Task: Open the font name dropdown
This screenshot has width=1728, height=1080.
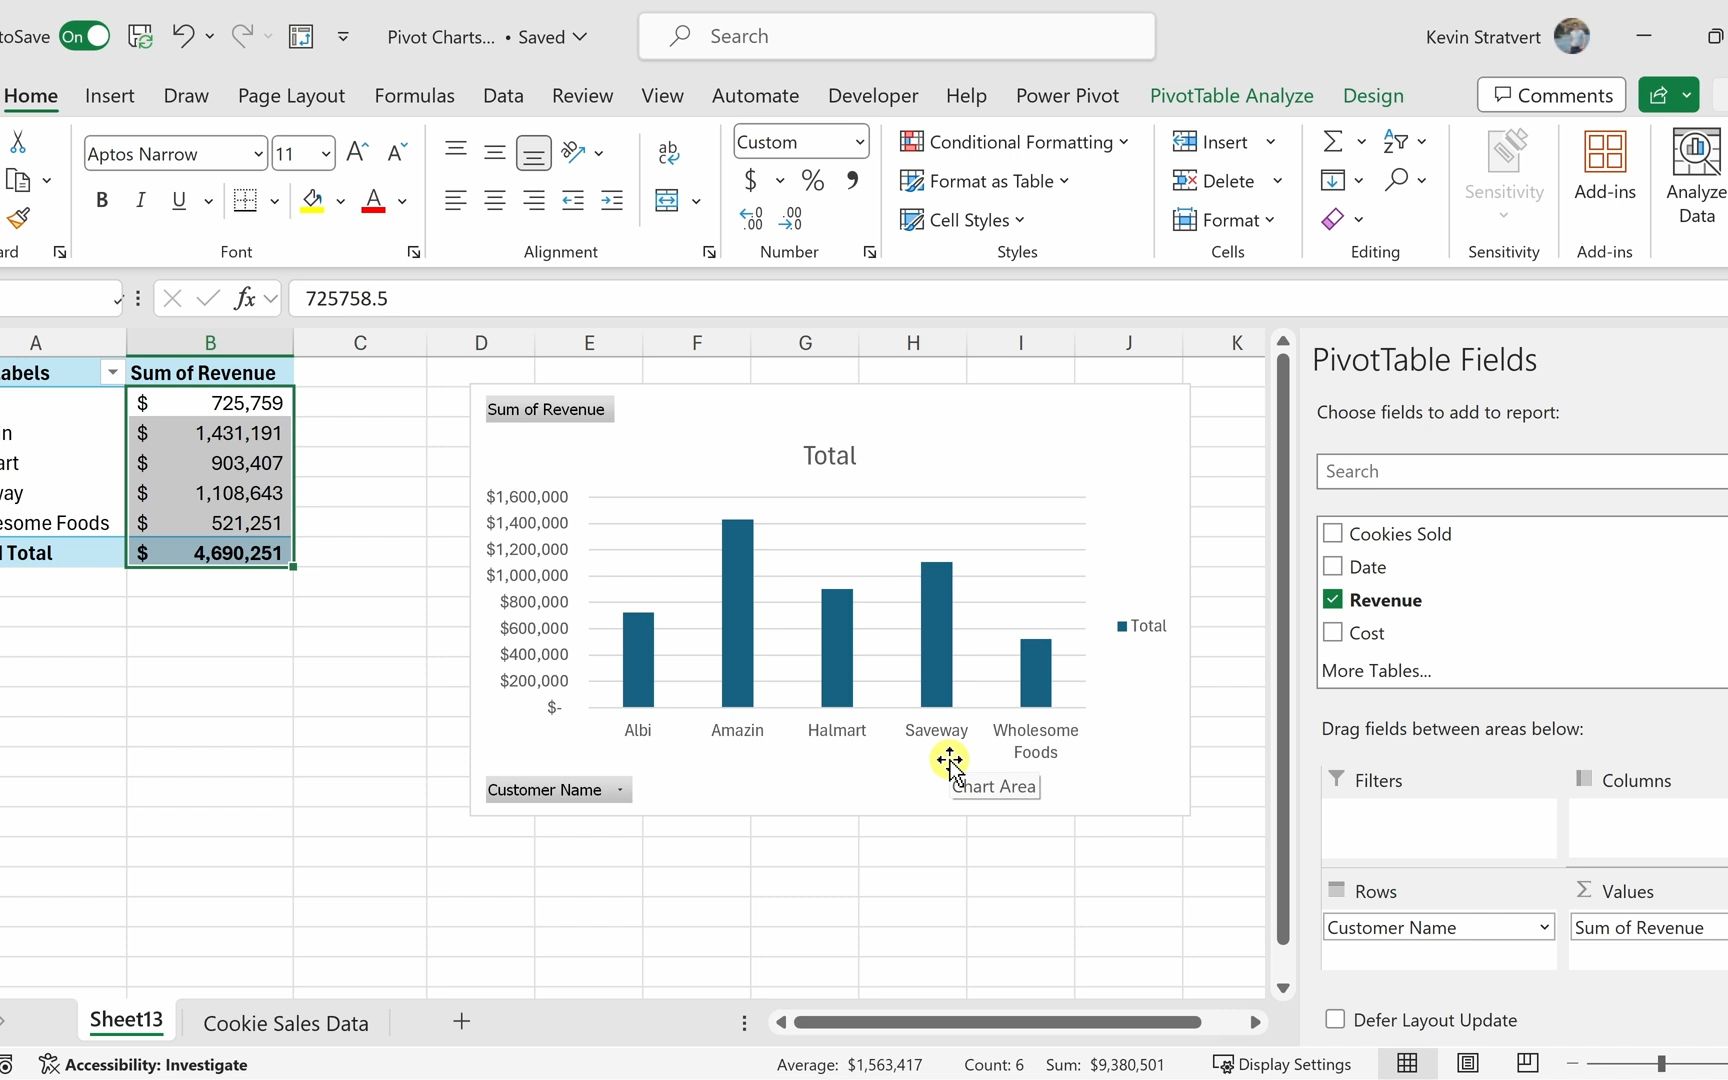Action: [258, 154]
